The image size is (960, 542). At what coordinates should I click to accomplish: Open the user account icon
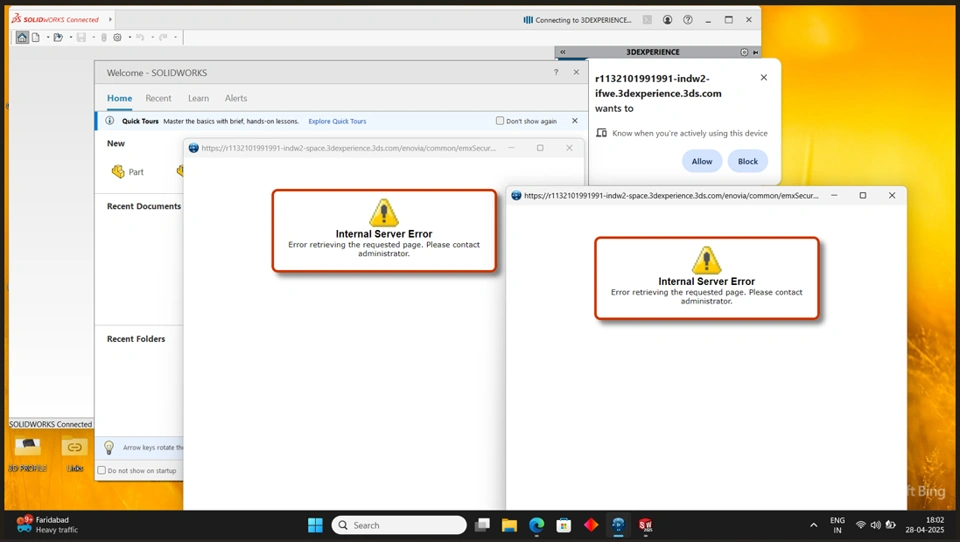[x=667, y=20]
